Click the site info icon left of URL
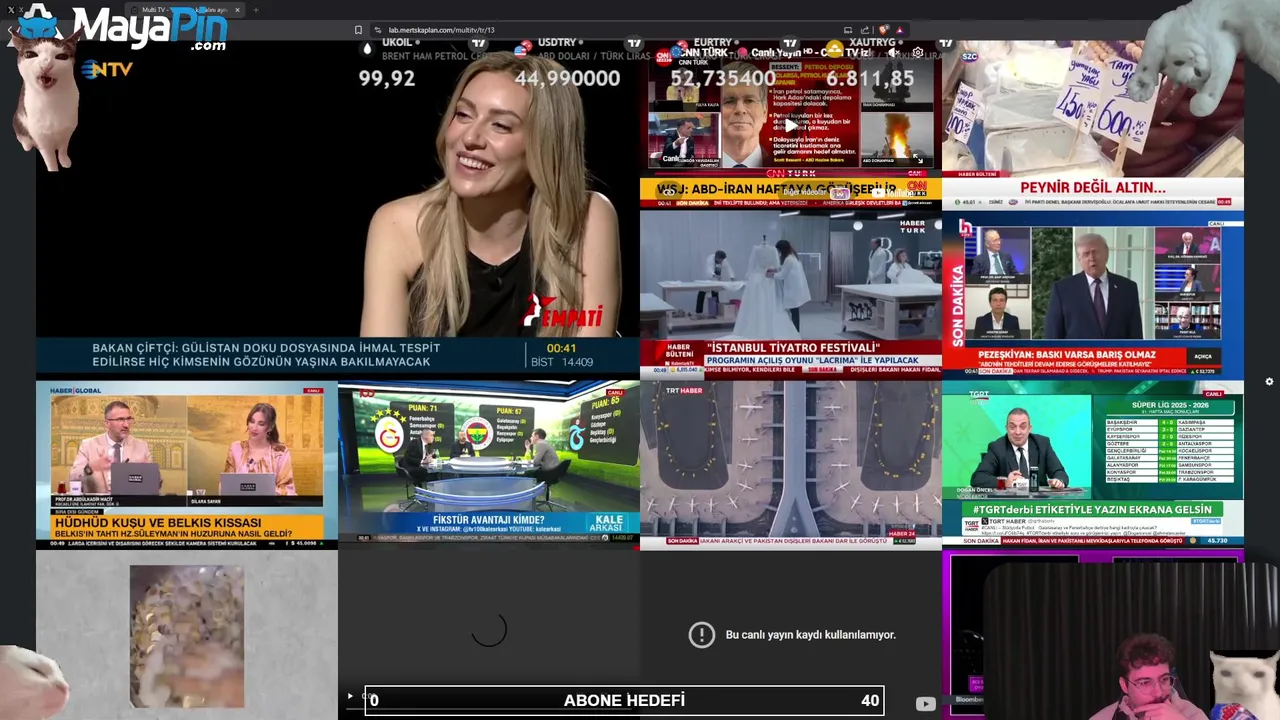The width and height of the screenshot is (1280, 720). coord(377,30)
